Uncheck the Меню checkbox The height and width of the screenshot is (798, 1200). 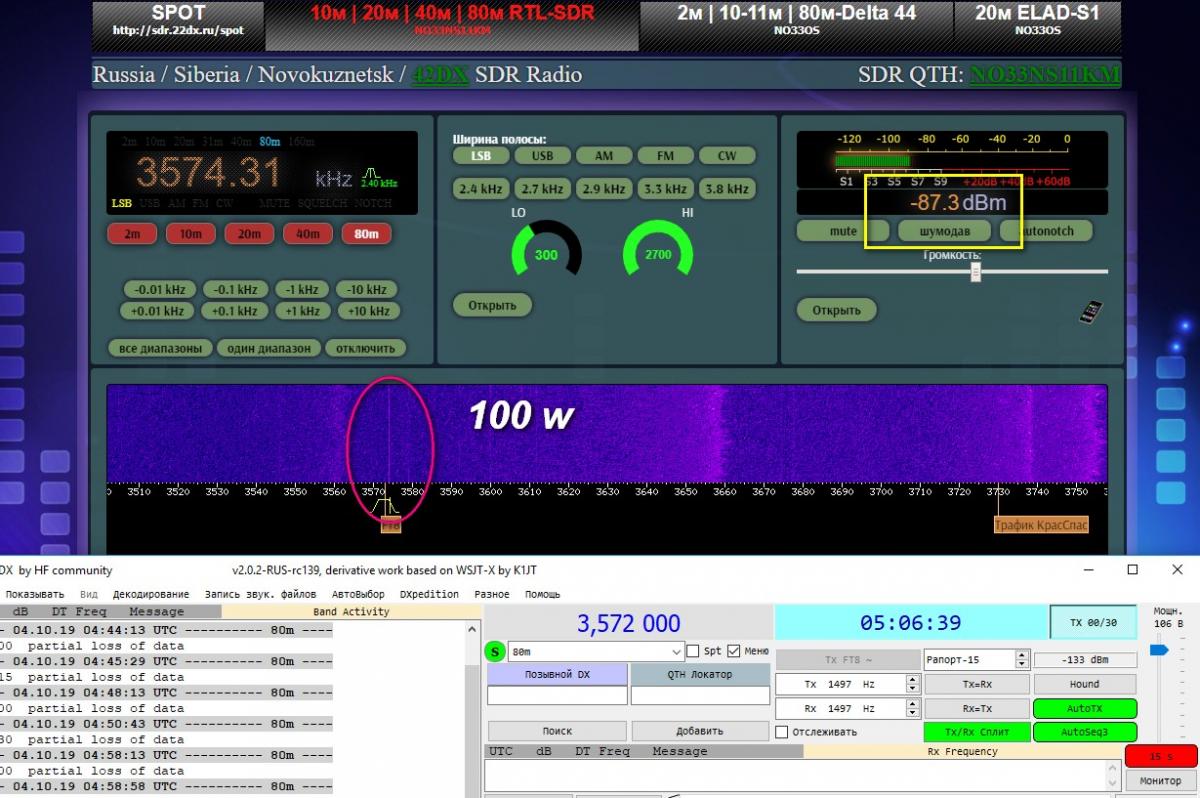pos(734,651)
